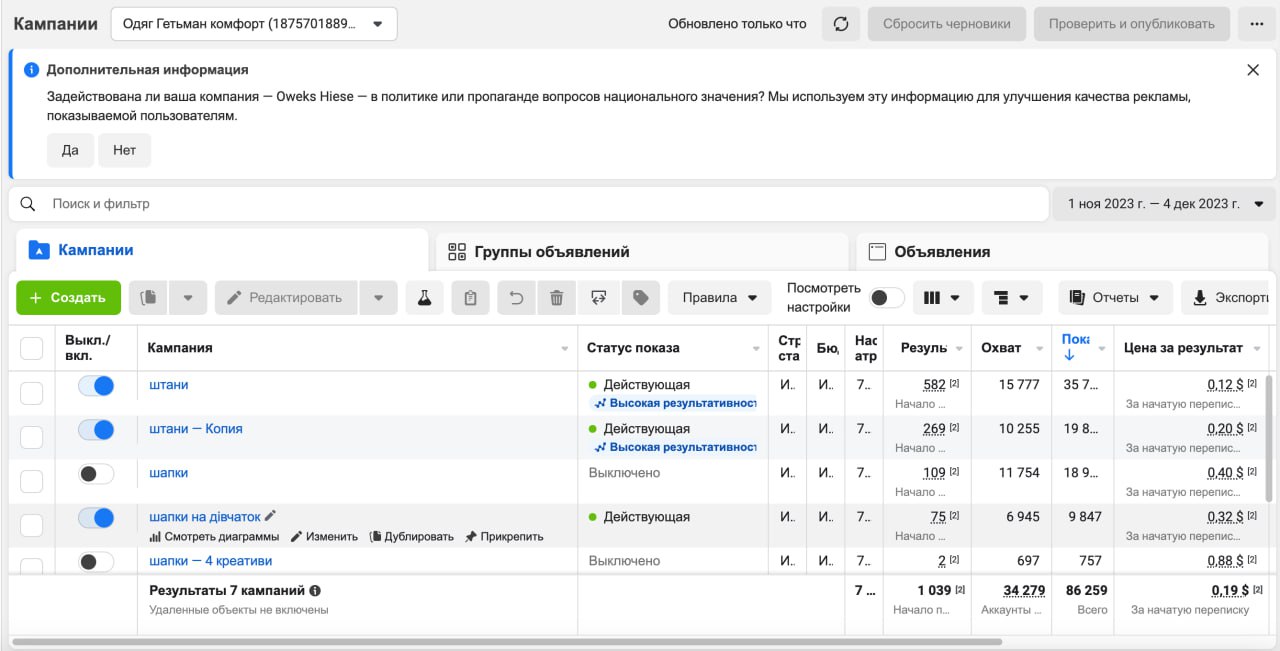1280x651 pixels.
Task: Expand the 'Отчеты' dropdown
Action: (x=1115, y=298)
